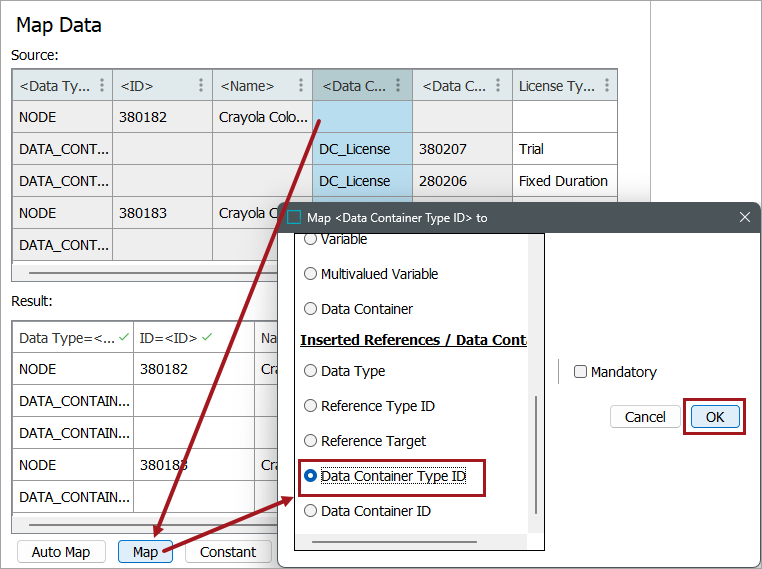Open column menu dots for <ID> header
This screenshot has height=569, width=762.
tap(201, 86)
